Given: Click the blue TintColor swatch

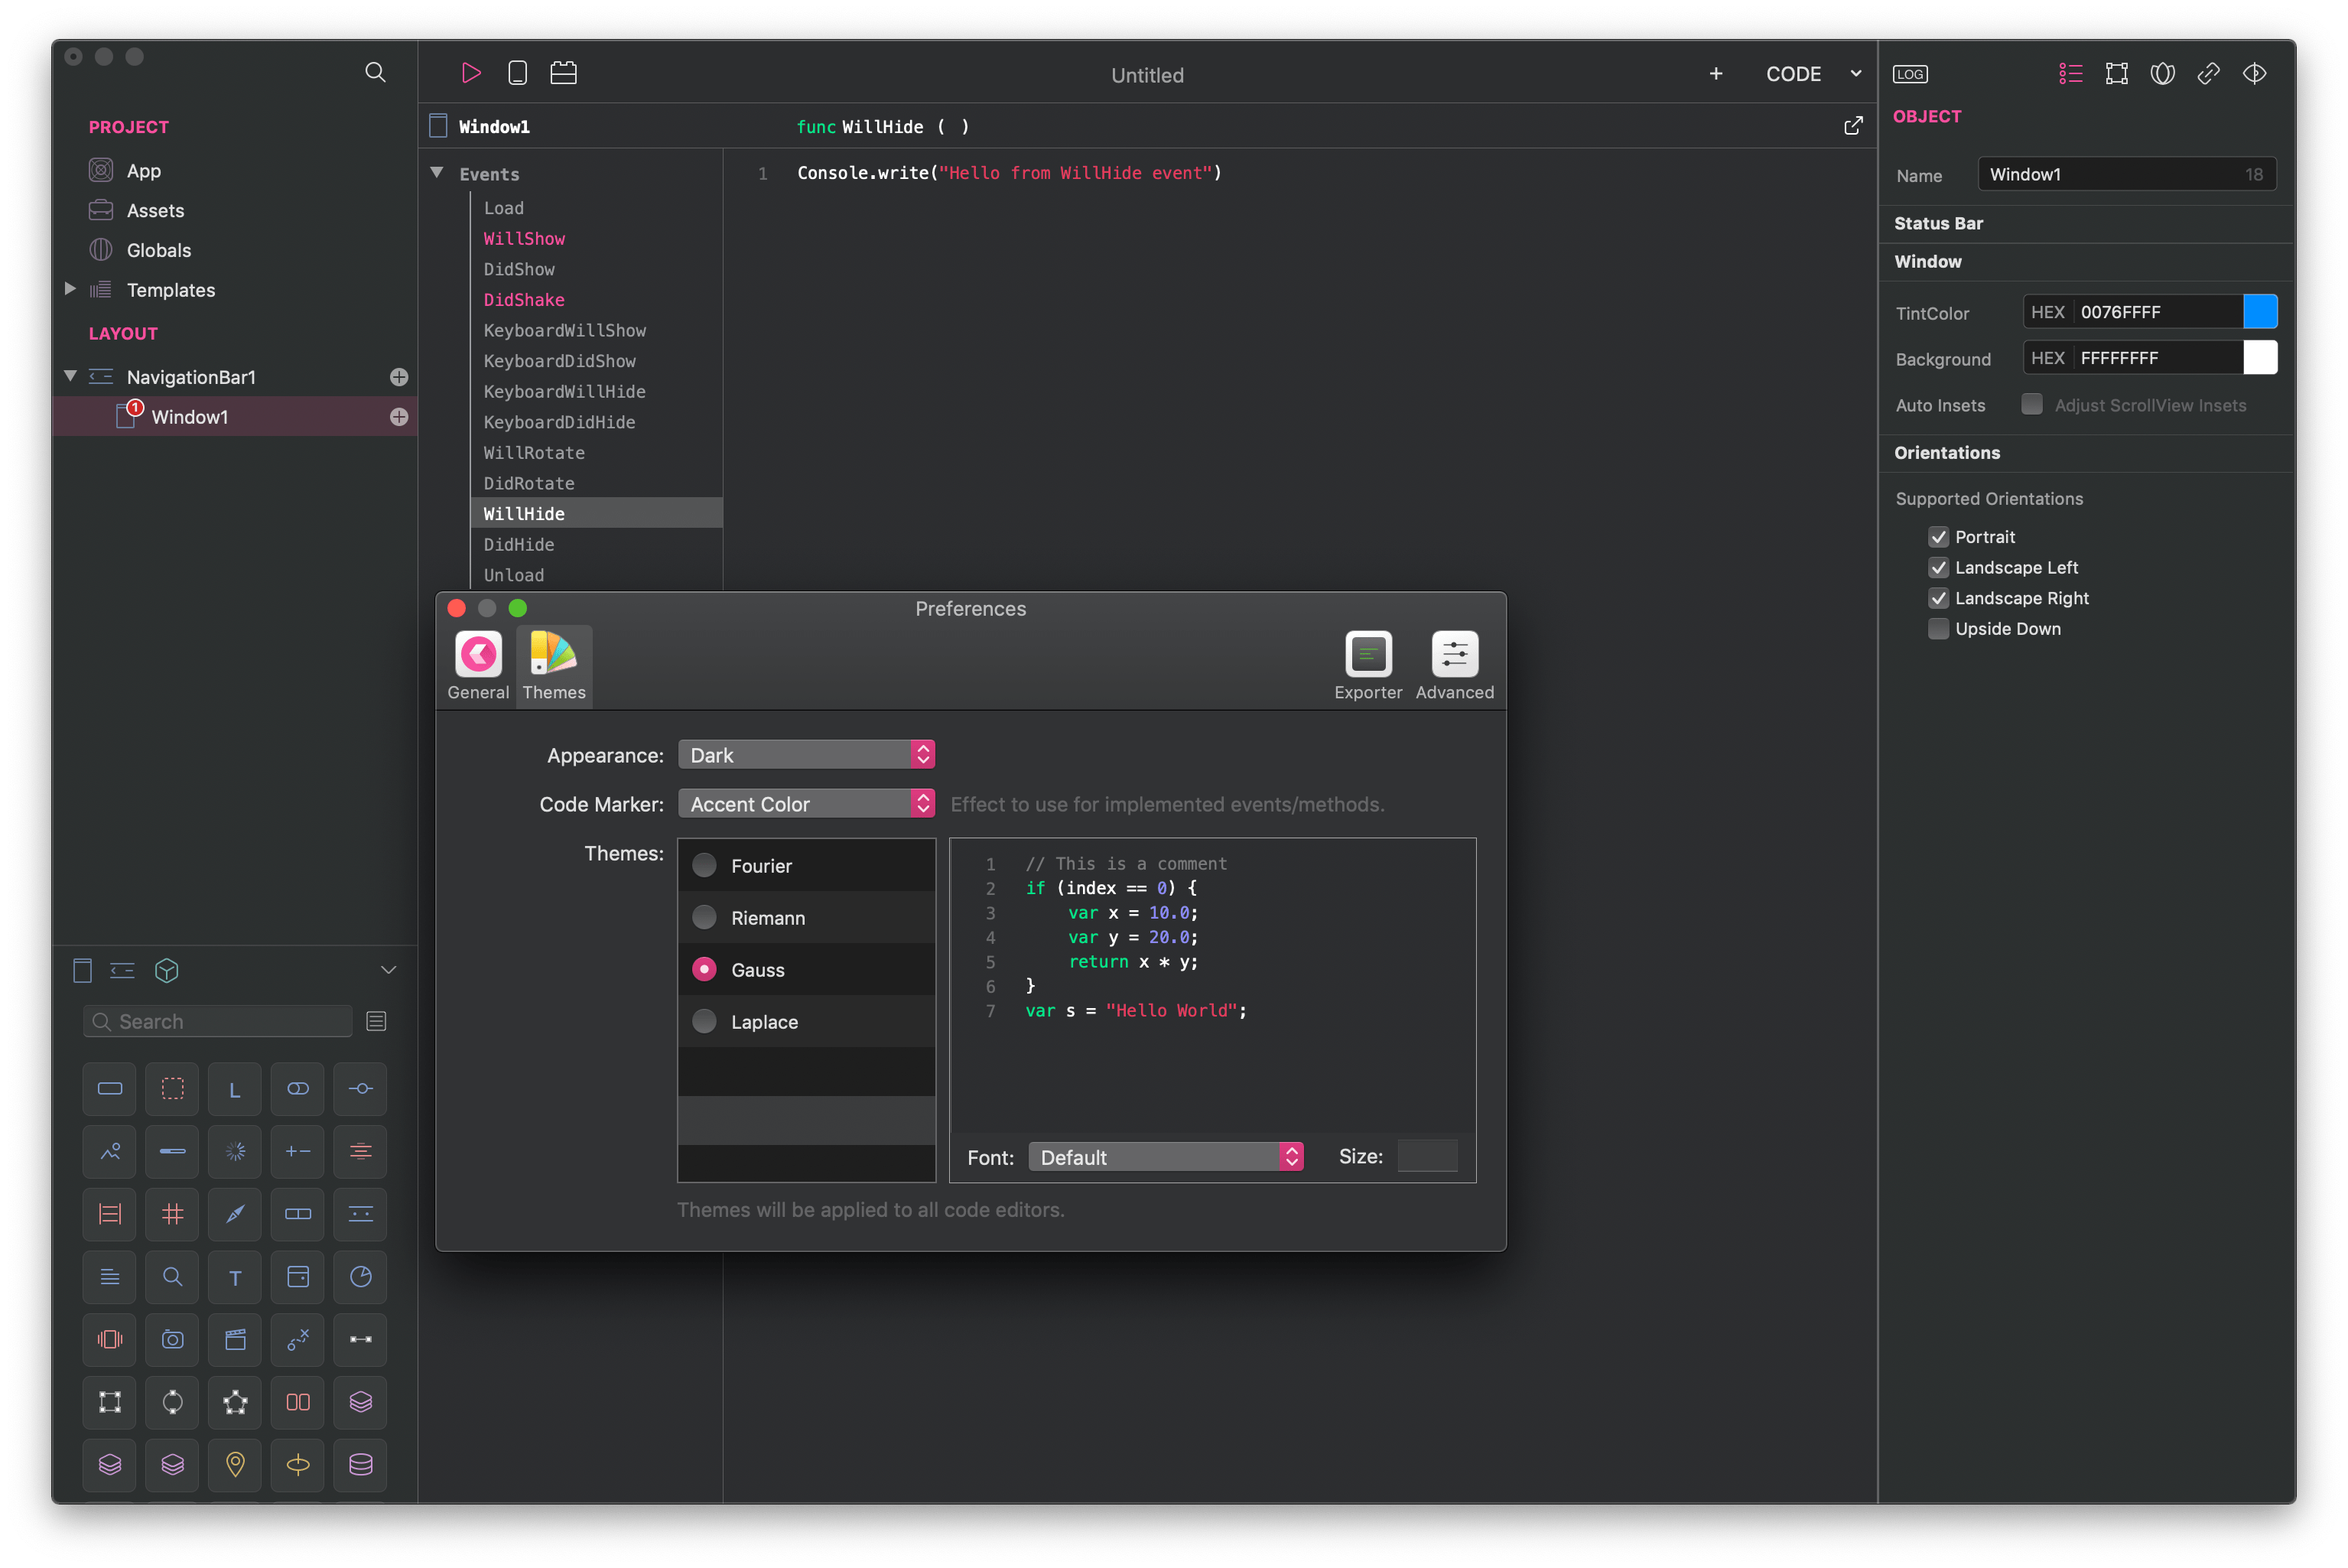Looking at the screenshot, I should click(2260, 312).
